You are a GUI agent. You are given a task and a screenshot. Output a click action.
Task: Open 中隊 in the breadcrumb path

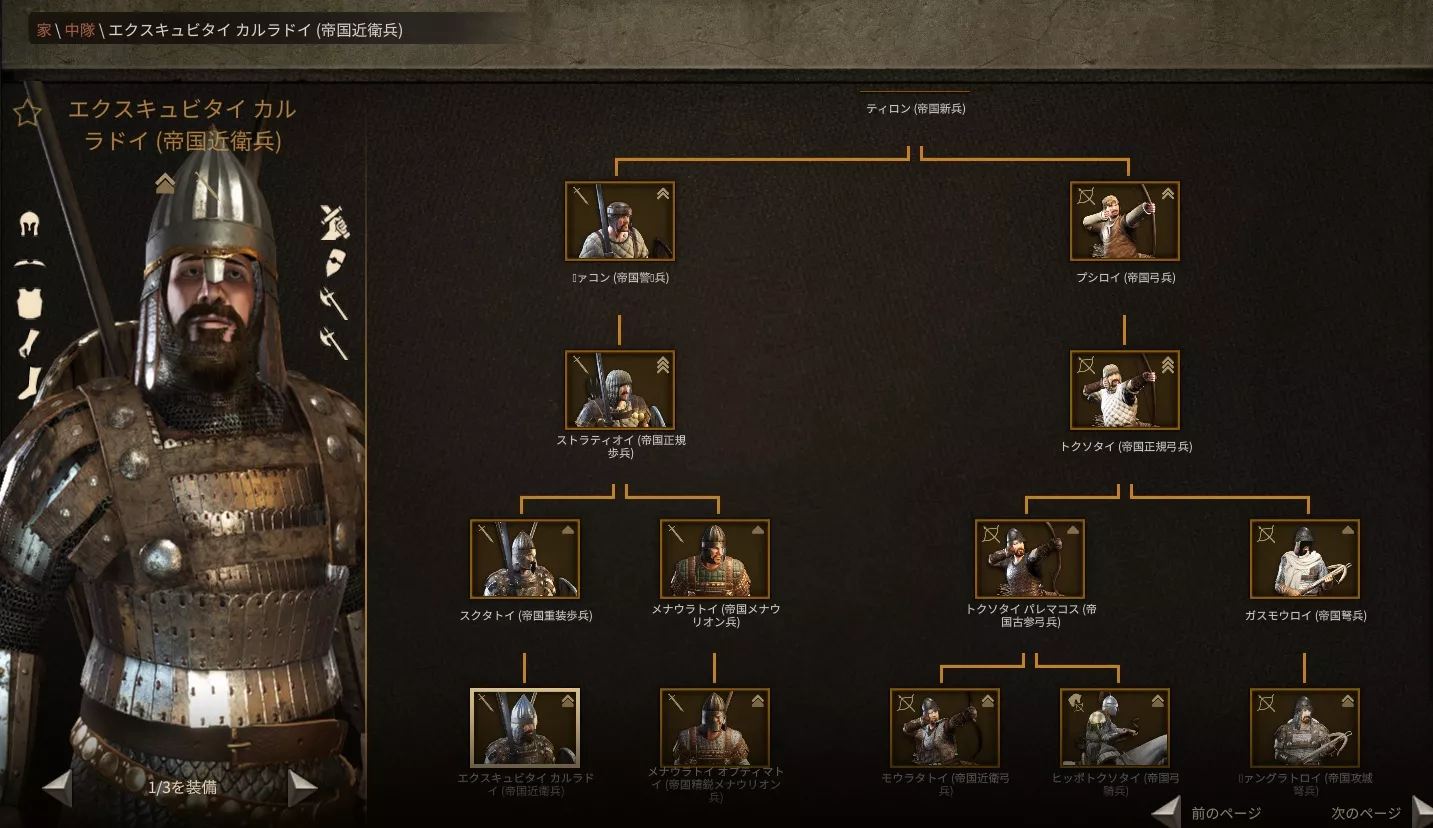tap(80, 30)
